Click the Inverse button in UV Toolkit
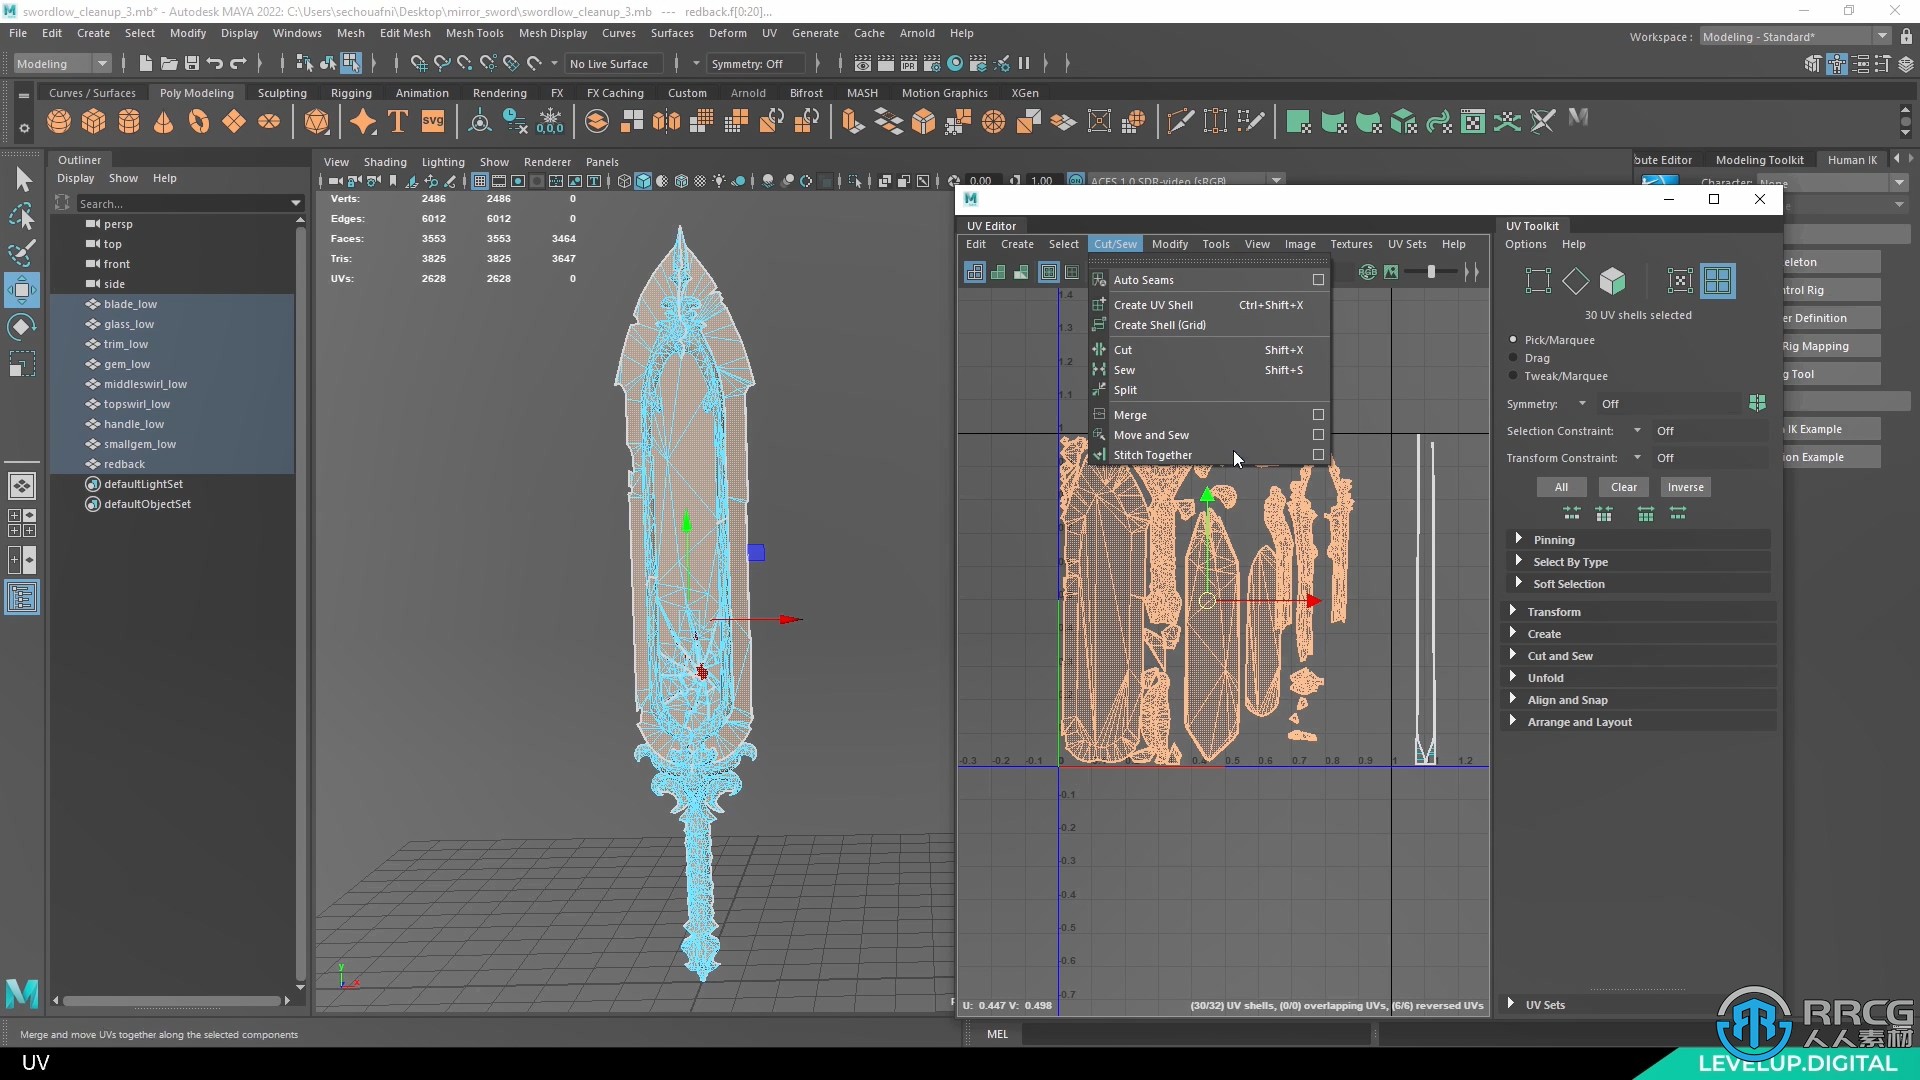 [1687, 487]
